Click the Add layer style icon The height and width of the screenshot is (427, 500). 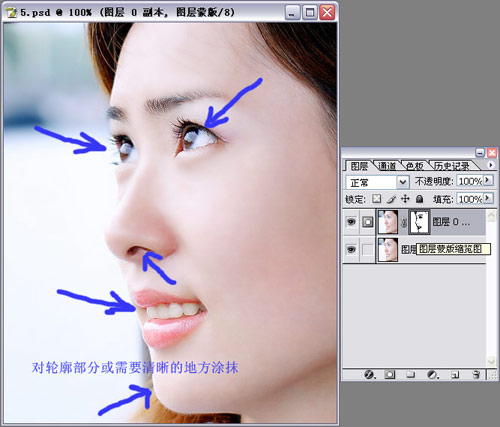(369, 375)
